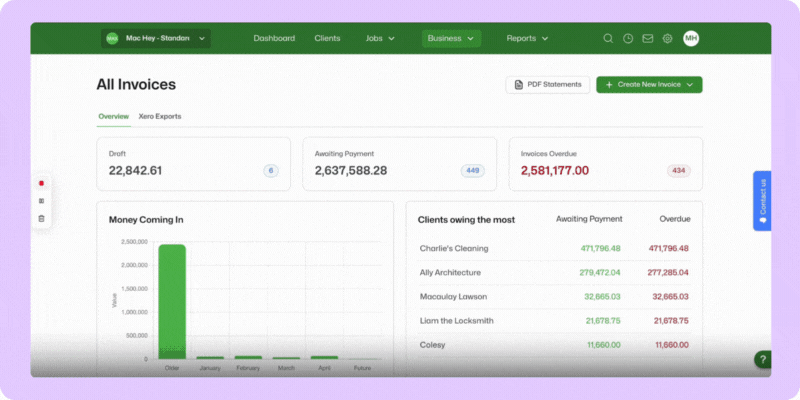Click the April bar in the chart
Image resolution: width=800 pixels, height=400 pixels.
[324, 357]
